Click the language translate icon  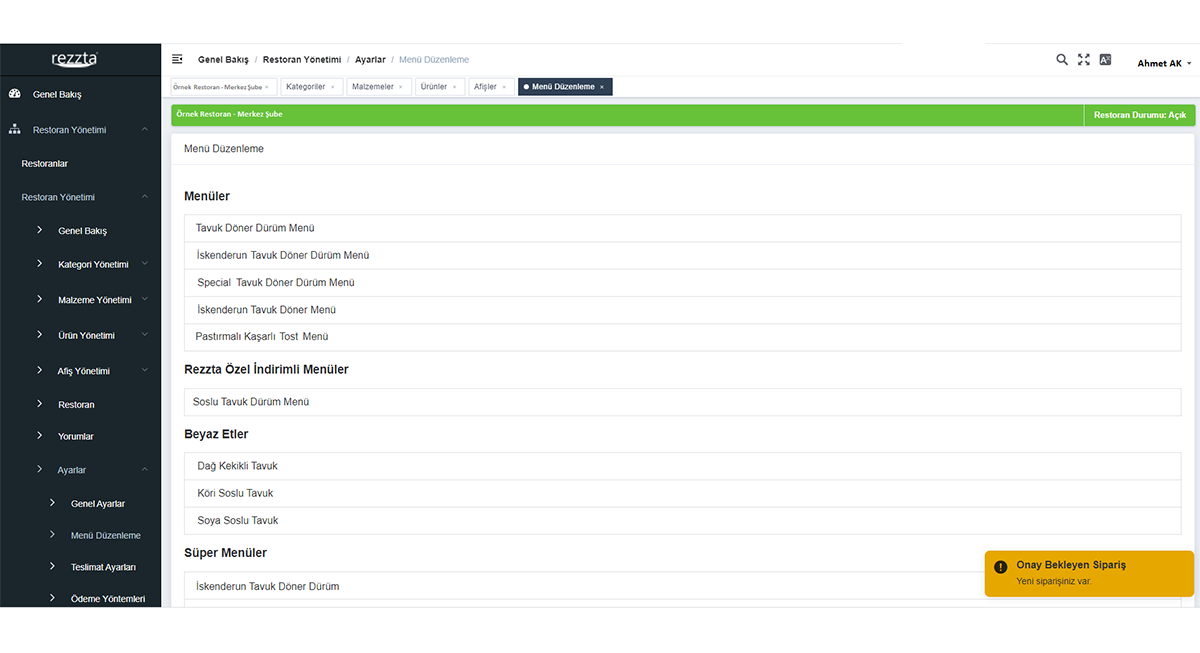[x=1105, y=60]
